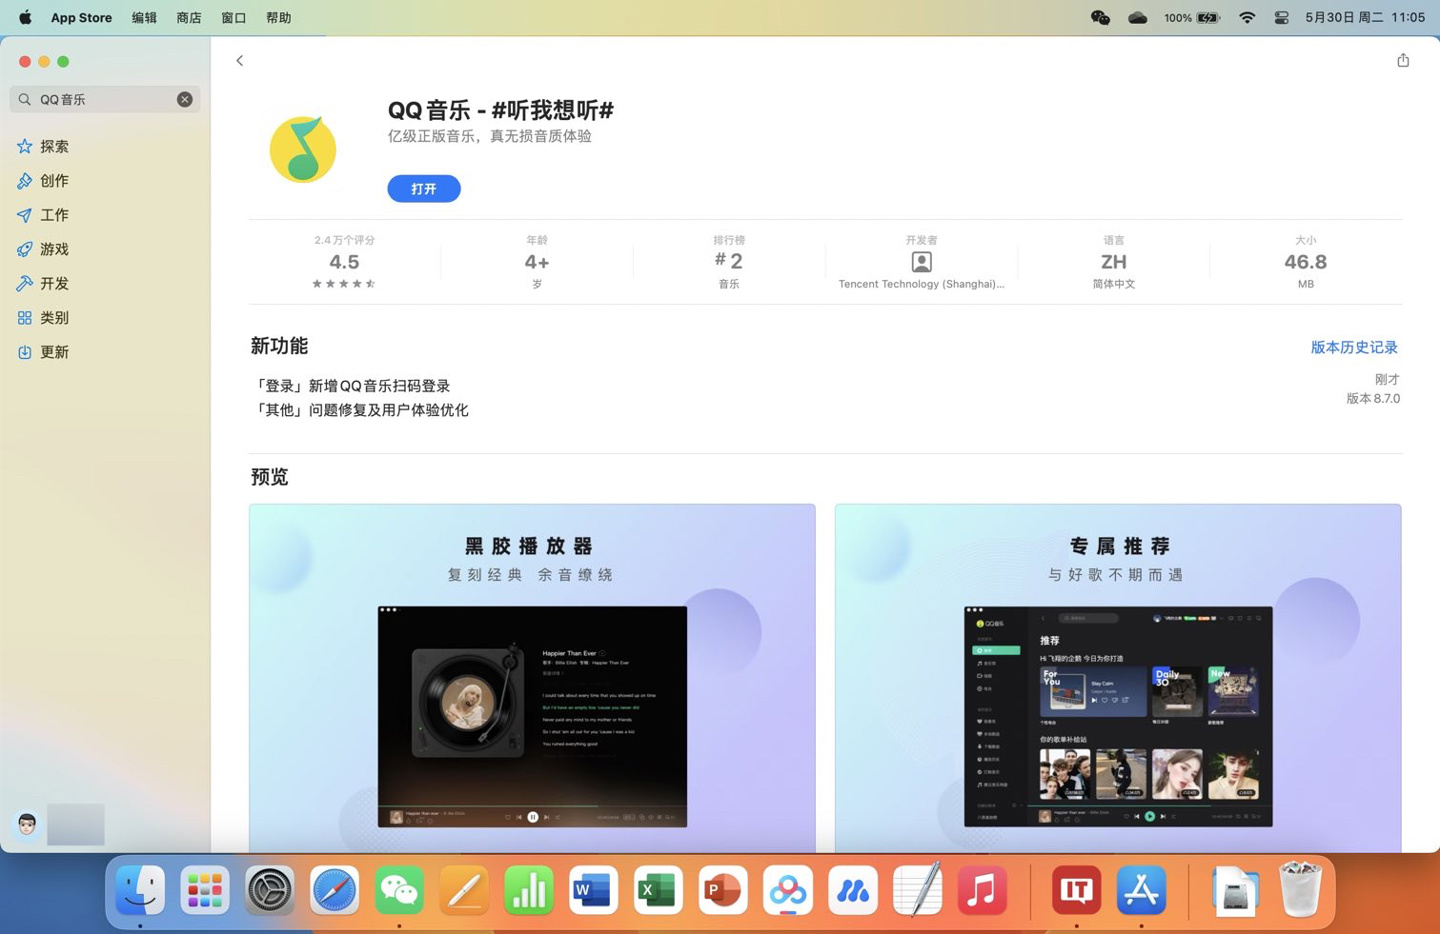Click the WeChat menu bar icon

point(1100,17)
